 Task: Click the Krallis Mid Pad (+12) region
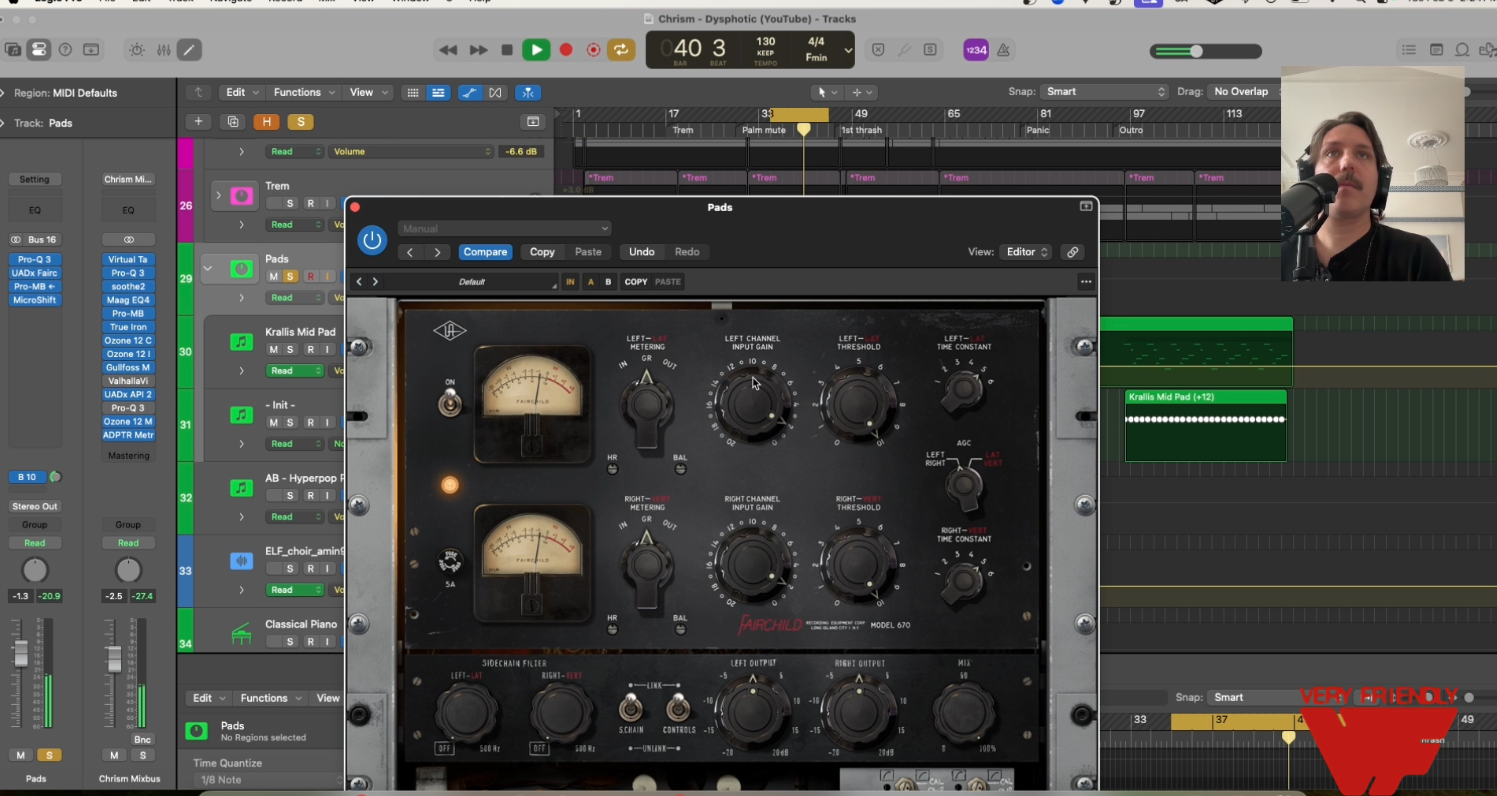click(x=1206, y=425)
